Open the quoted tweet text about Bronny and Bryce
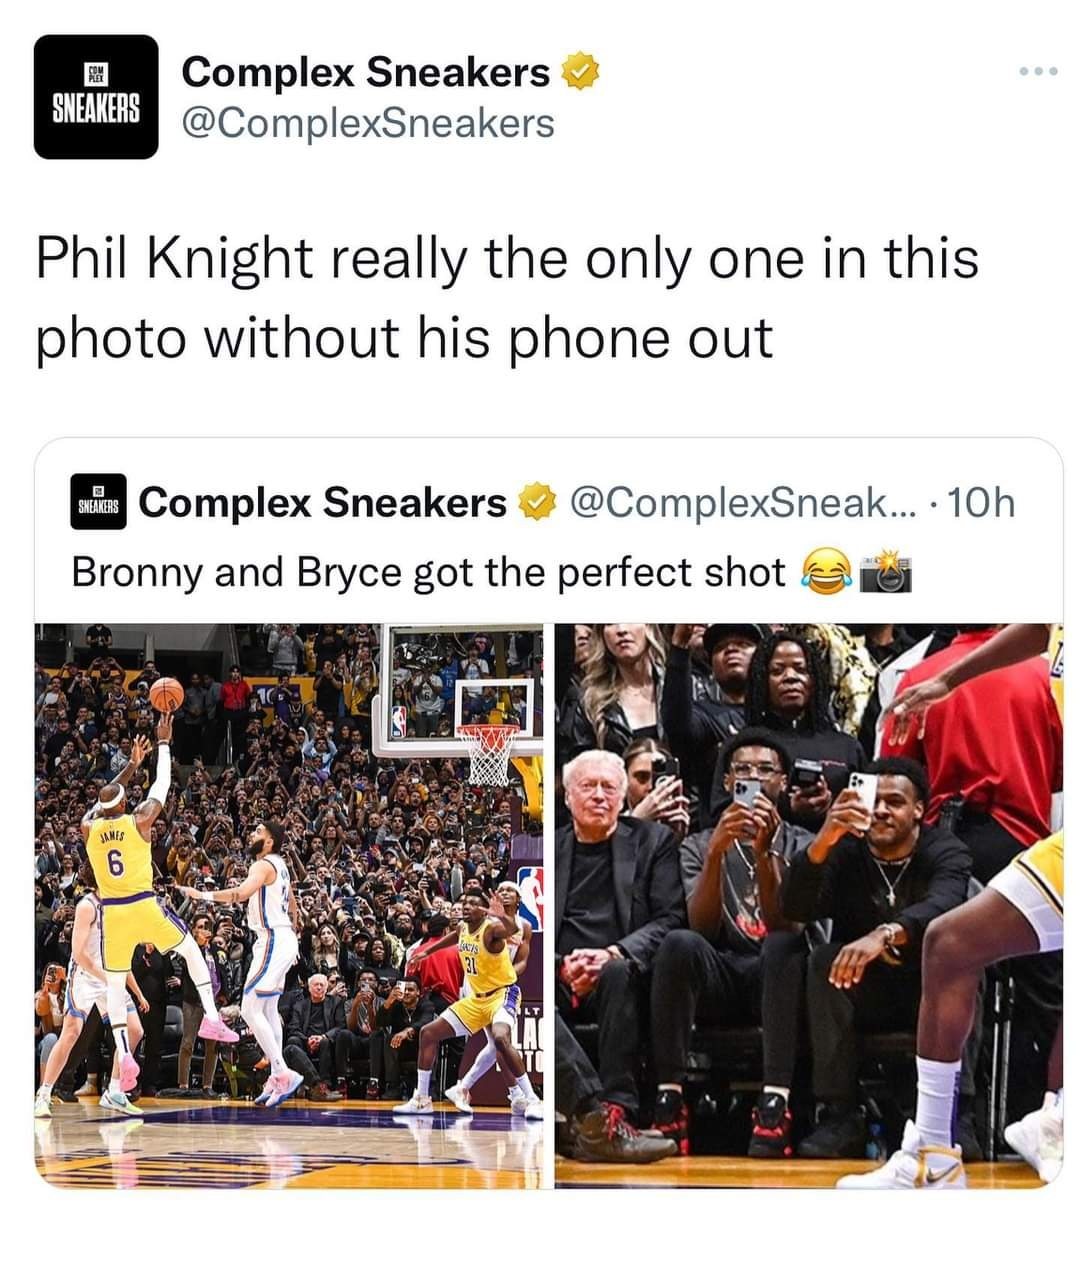 point(430,573)
